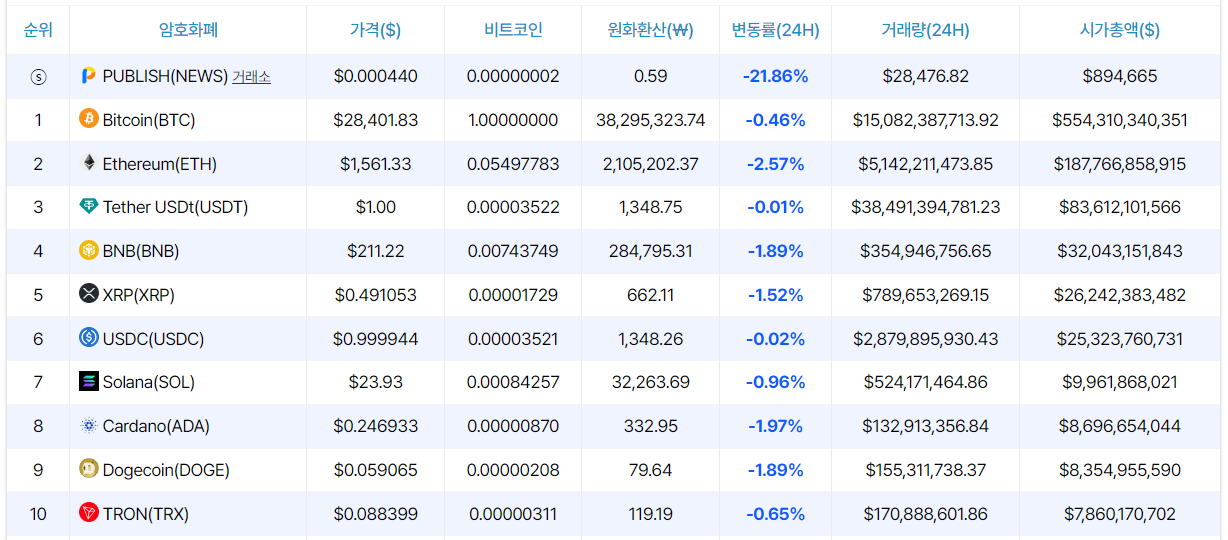Click the Ethereum diamond logo icon
Image resolution: width=1228 pixels, height=540 pixels.
click(89, 163)
